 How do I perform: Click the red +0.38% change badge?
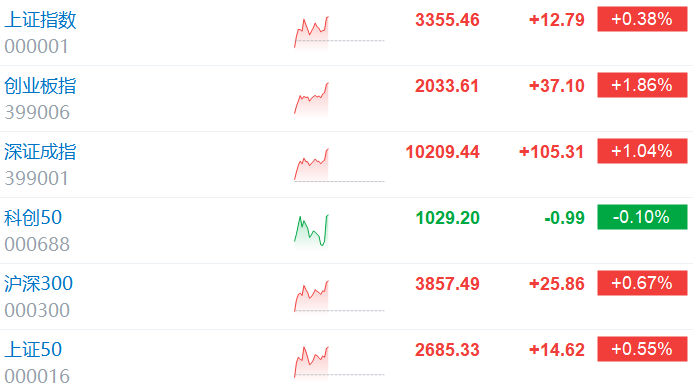(642, 19)
